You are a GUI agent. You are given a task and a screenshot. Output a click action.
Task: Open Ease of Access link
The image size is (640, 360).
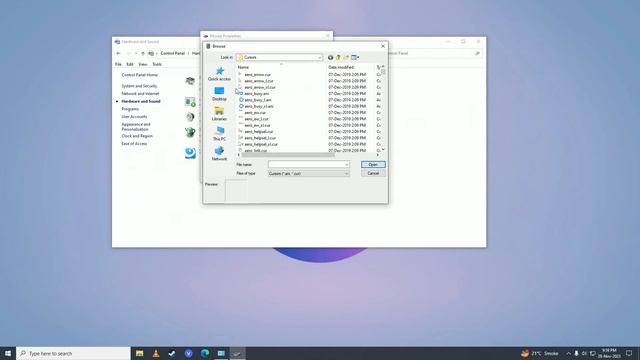pos(134,144)
